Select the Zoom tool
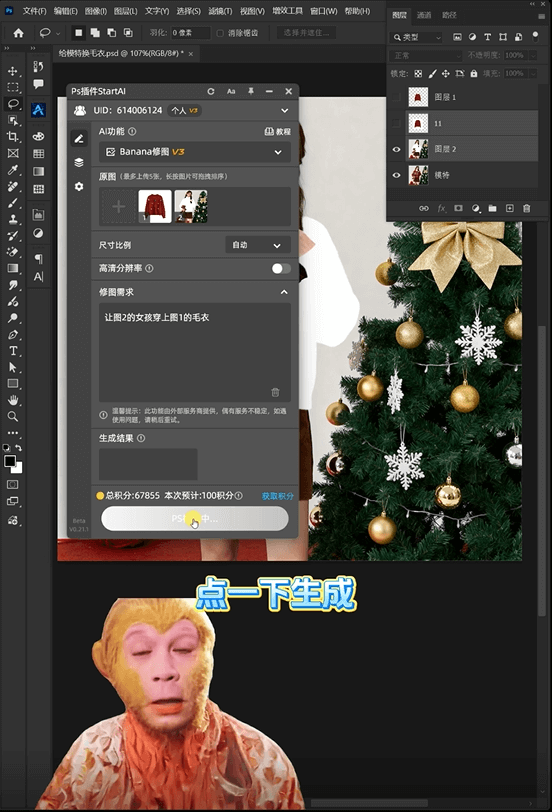The image size is (552, 812). click(13, 416)
